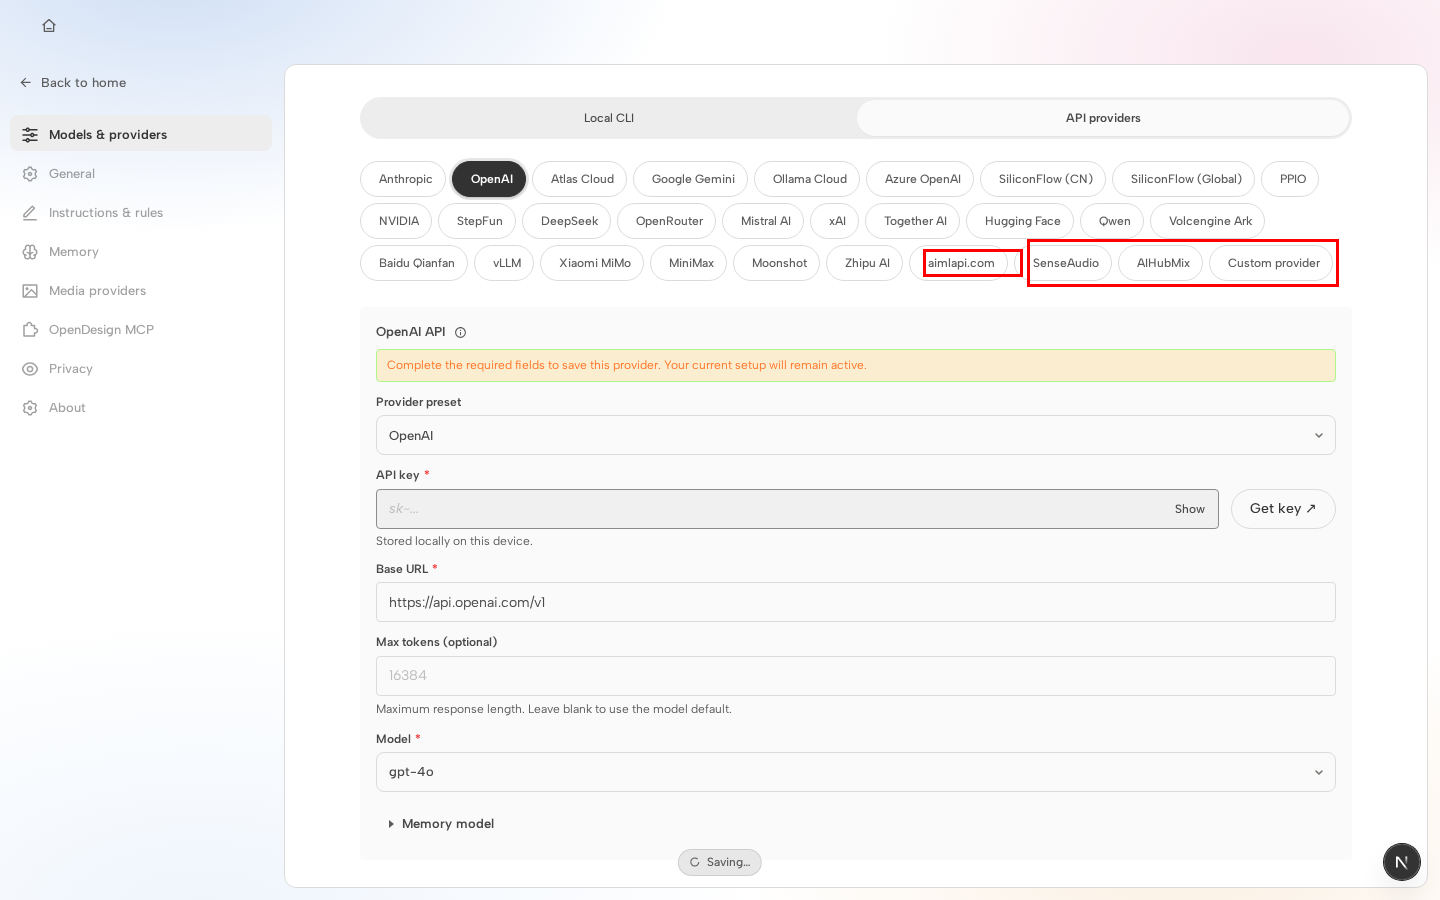Select the Custom provider option
This screenshot has width=1440, height=900.
click(1273, 263)
